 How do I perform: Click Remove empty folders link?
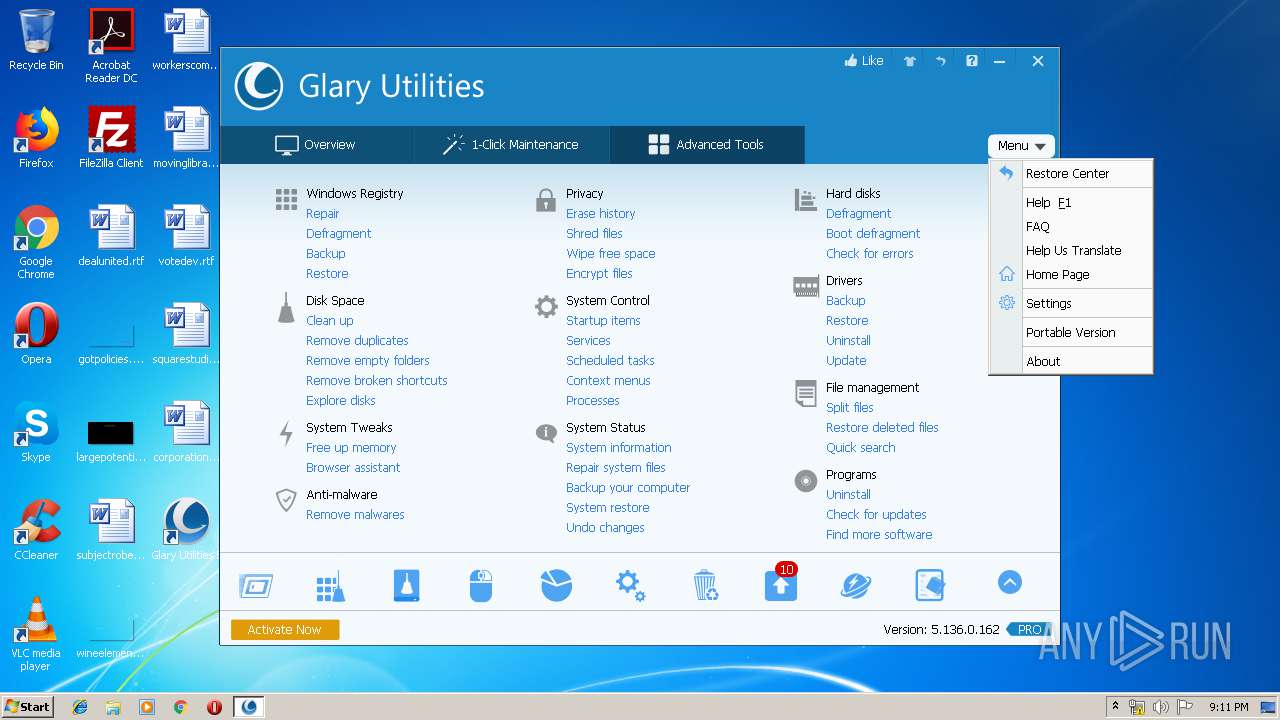368,361
